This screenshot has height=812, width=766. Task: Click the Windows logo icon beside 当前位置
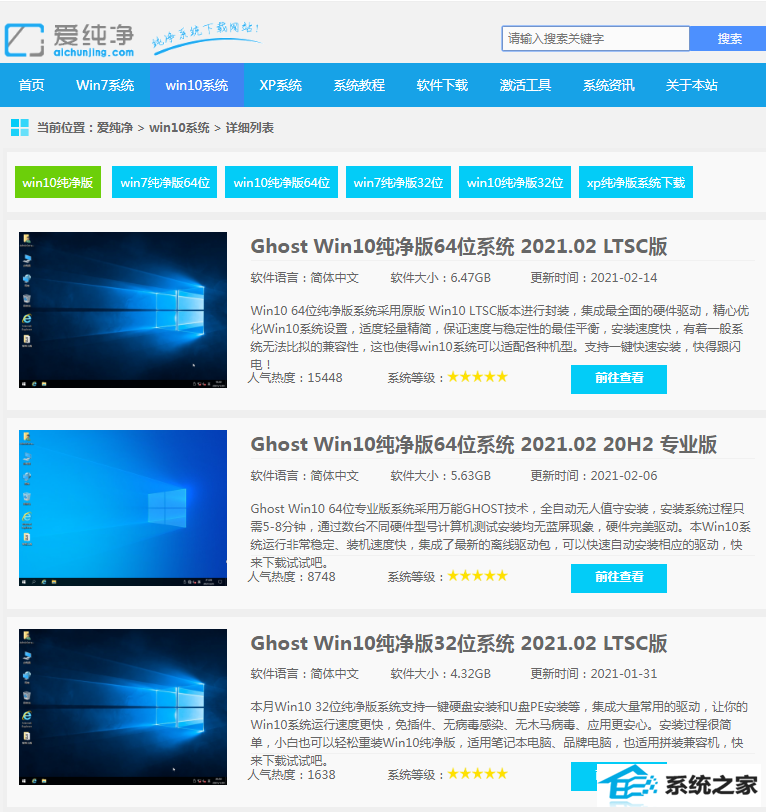point(20,127)
